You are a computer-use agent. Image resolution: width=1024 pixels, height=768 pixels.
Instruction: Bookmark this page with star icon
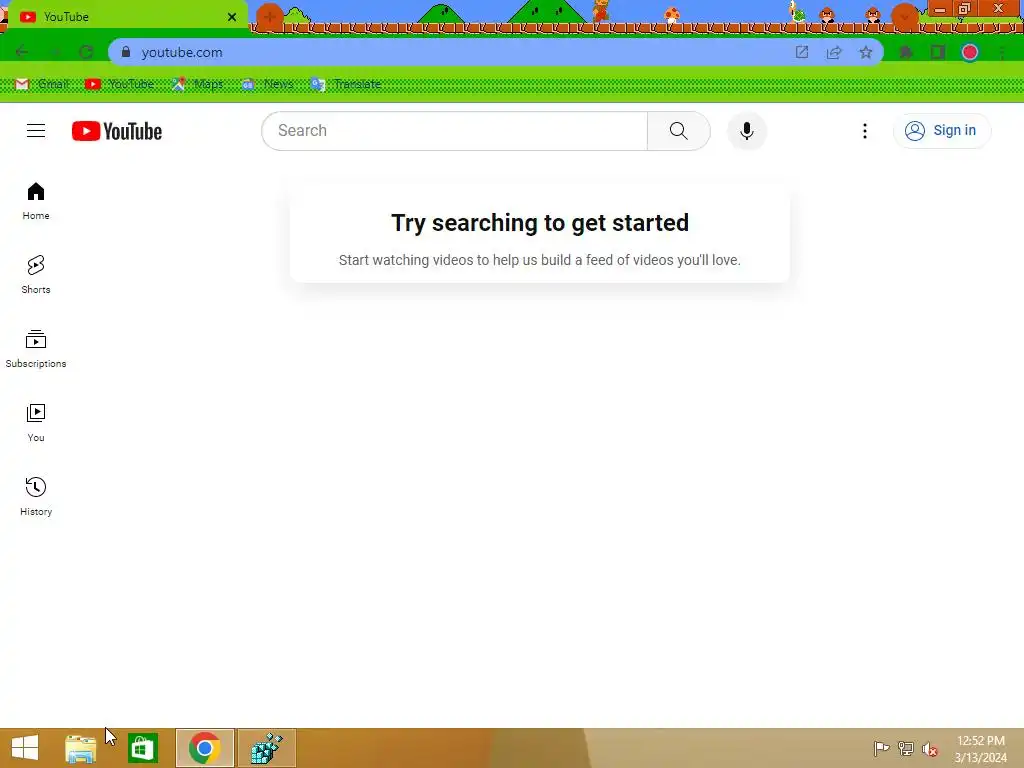pos(866,52)
